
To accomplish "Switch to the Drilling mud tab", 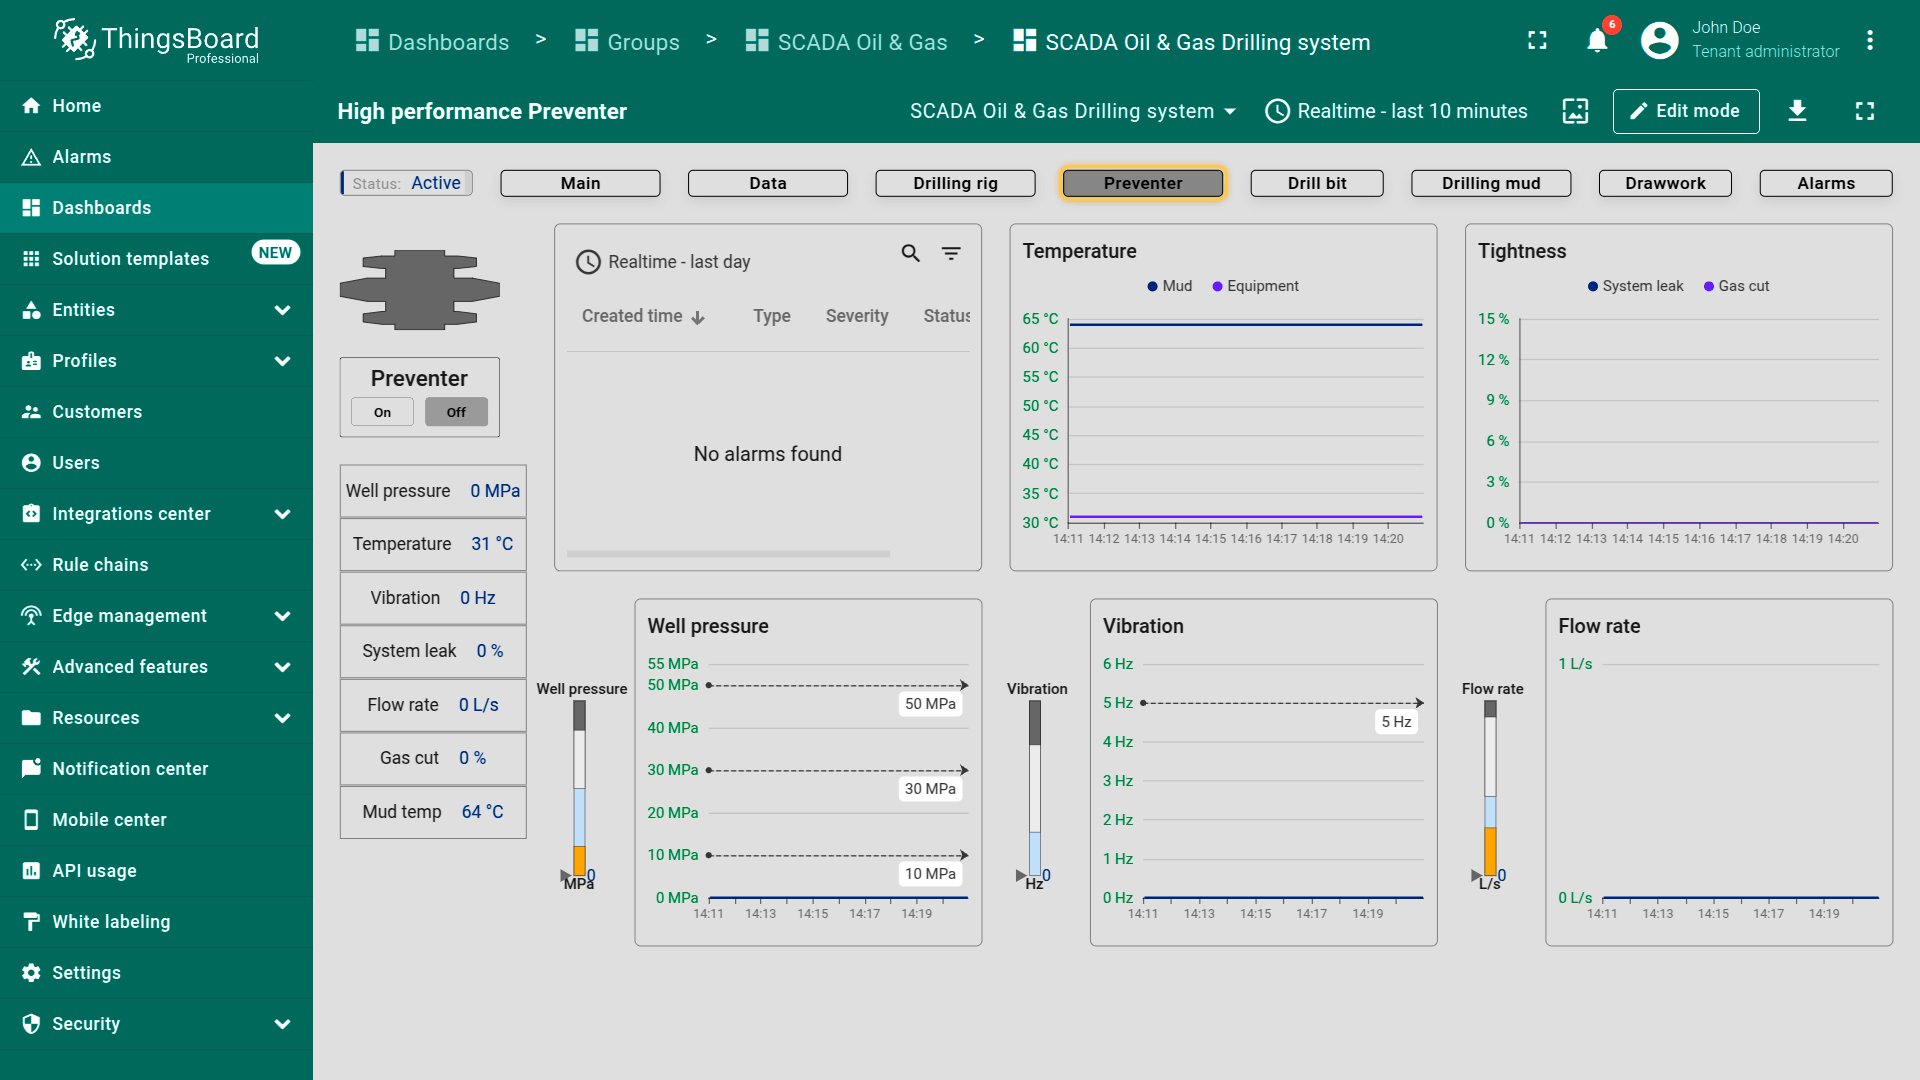I will (1490, 183).
